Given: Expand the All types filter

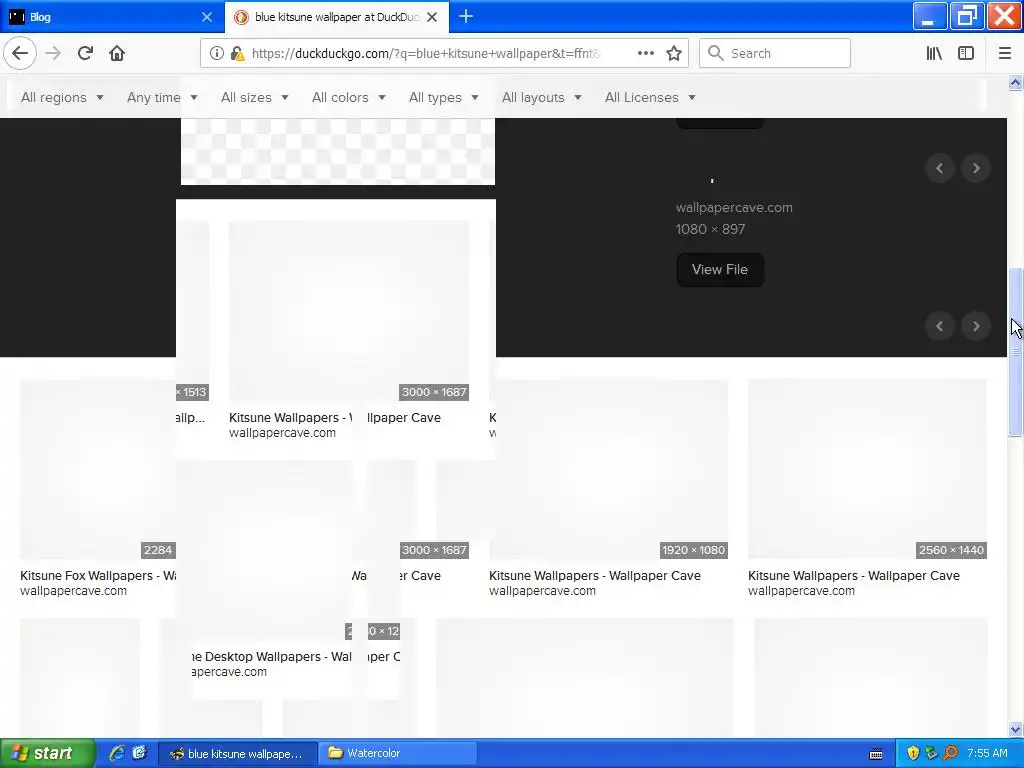Looking at the screenshot, I should coord(443,97).
